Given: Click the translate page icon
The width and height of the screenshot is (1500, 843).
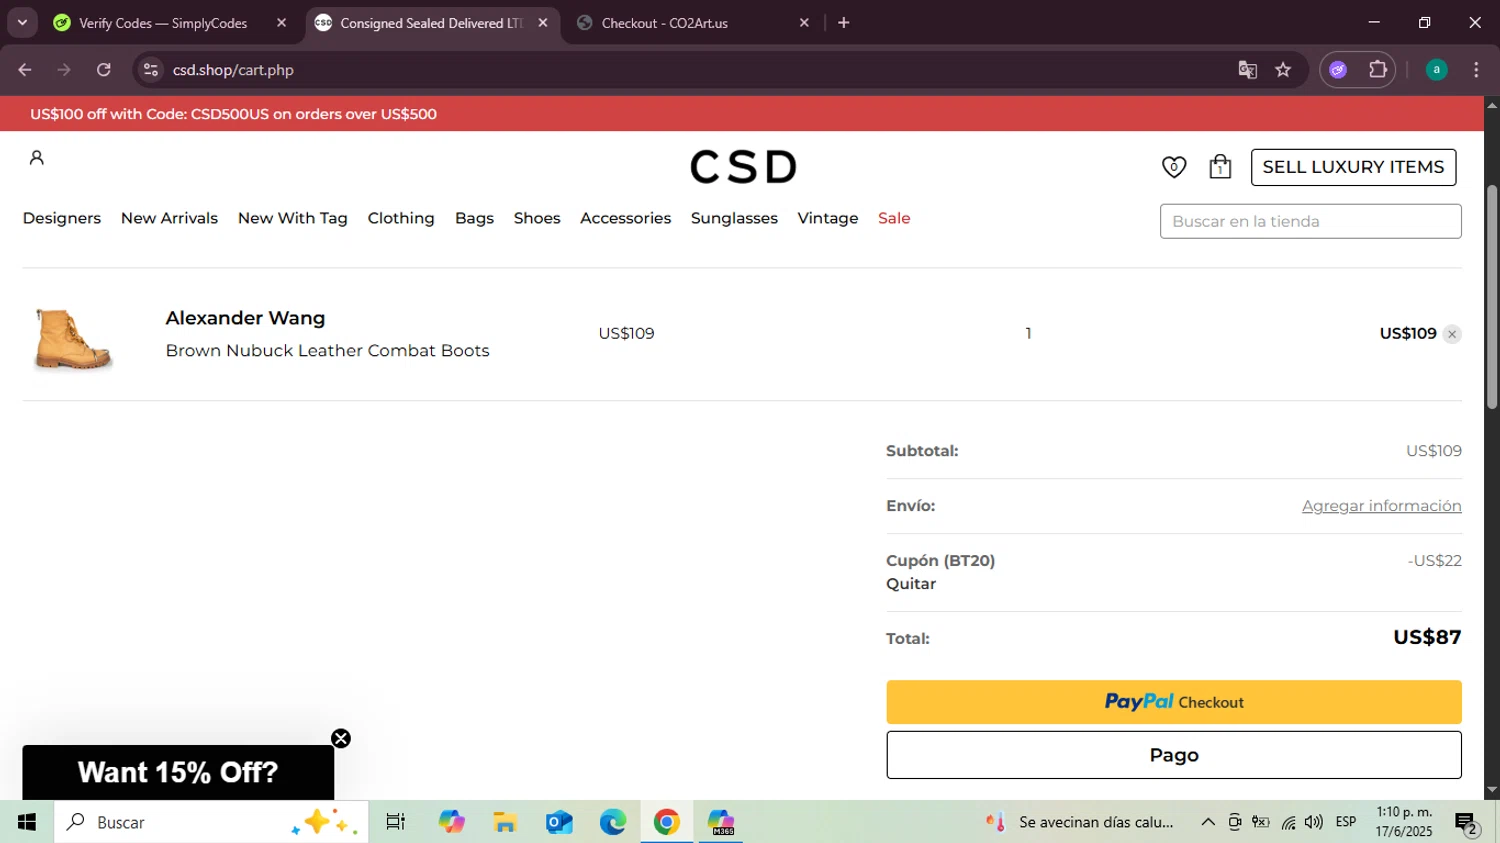Looking at the screenshot, I should 1247,70.
